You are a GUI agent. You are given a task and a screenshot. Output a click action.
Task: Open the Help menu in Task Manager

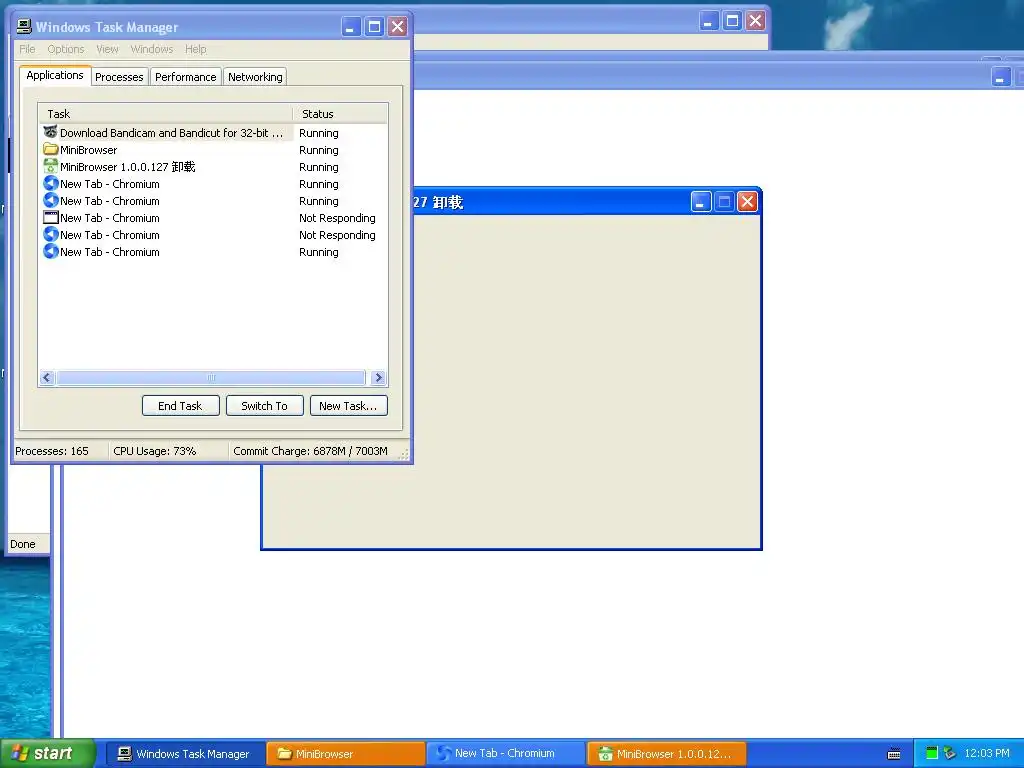(195, 49)
